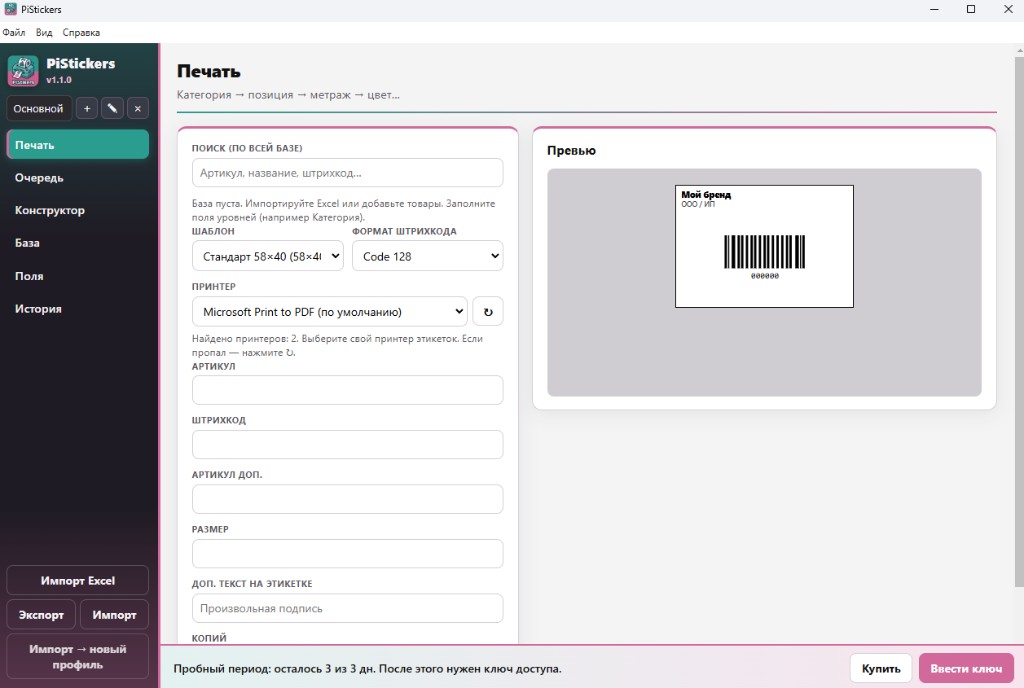Viewport: 1024px width, 688px height.
Task: Click the 'База пуста' hint text
Action: [344, 210]
